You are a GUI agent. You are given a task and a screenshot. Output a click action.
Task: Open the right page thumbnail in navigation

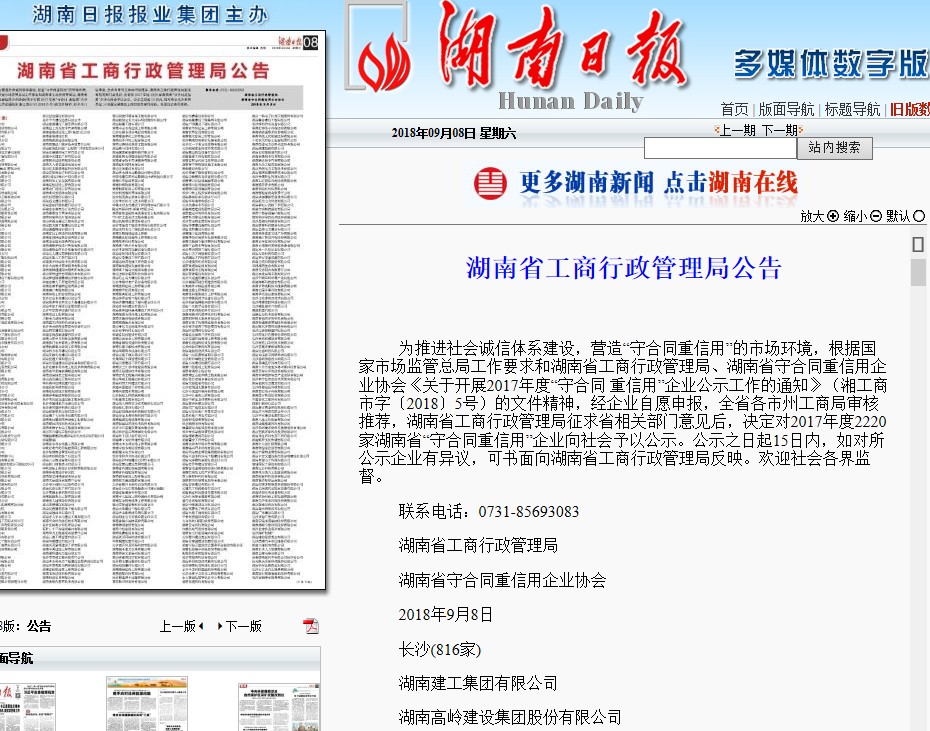coord(278,706)
